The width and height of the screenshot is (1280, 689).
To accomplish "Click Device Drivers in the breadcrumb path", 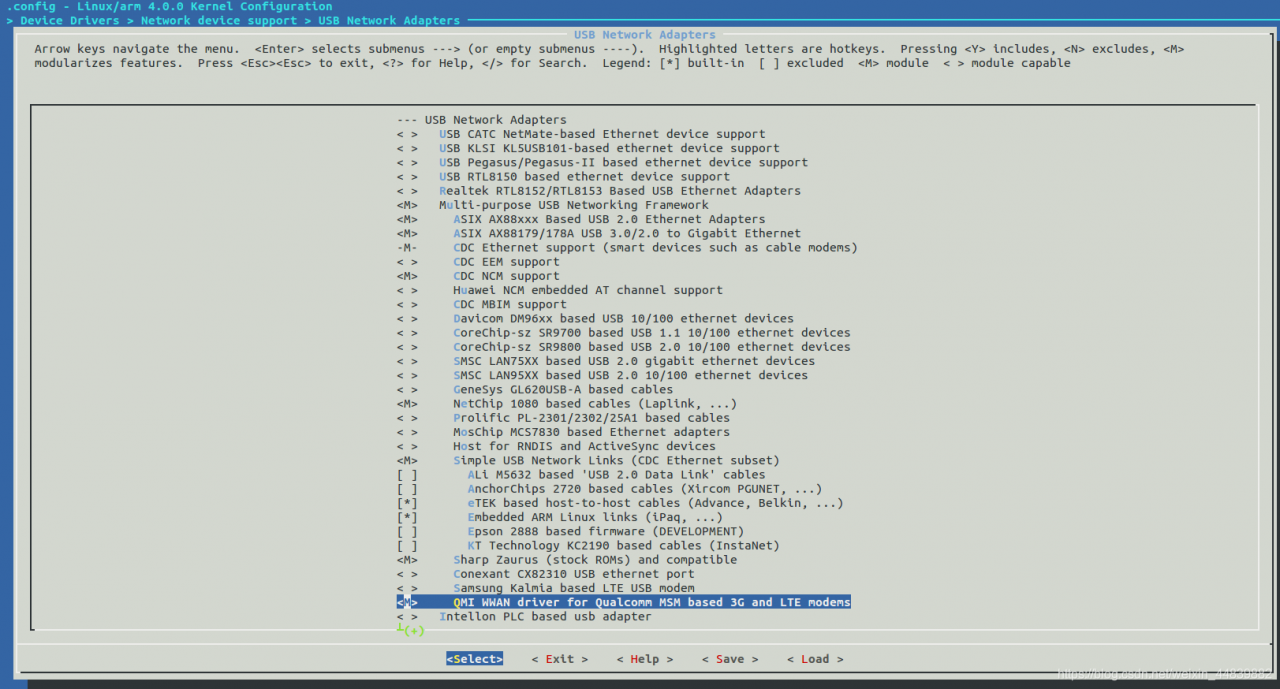I will click(69, 20).
